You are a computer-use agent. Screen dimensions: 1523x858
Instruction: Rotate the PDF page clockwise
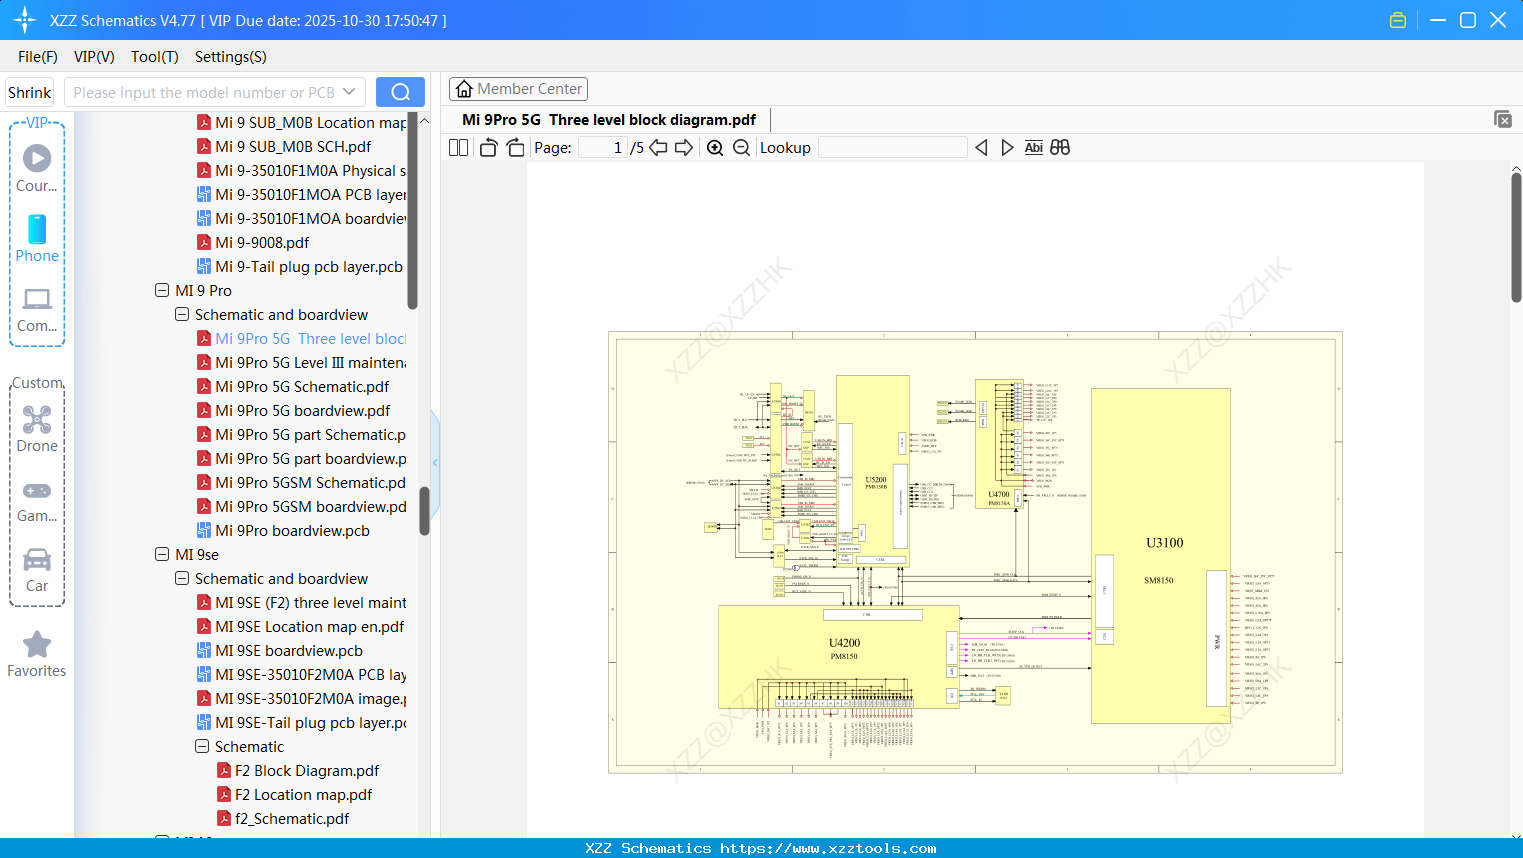514,147
